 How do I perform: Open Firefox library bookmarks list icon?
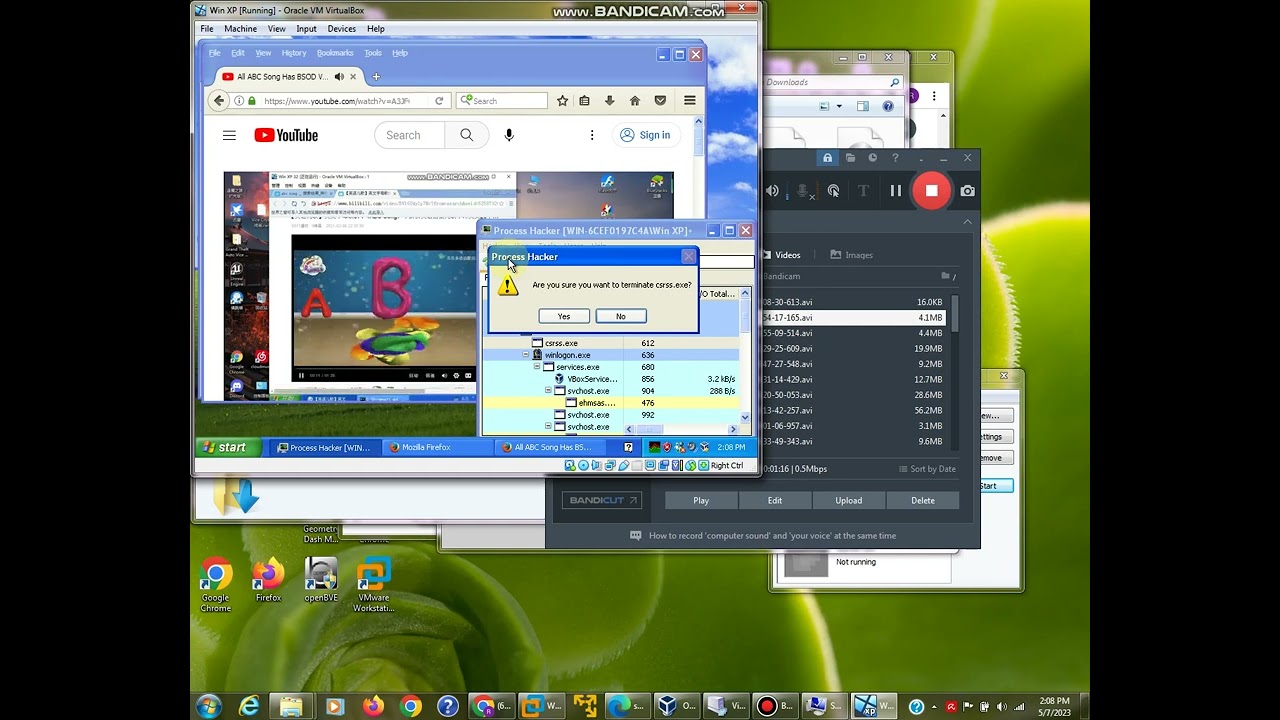(584, 101)
